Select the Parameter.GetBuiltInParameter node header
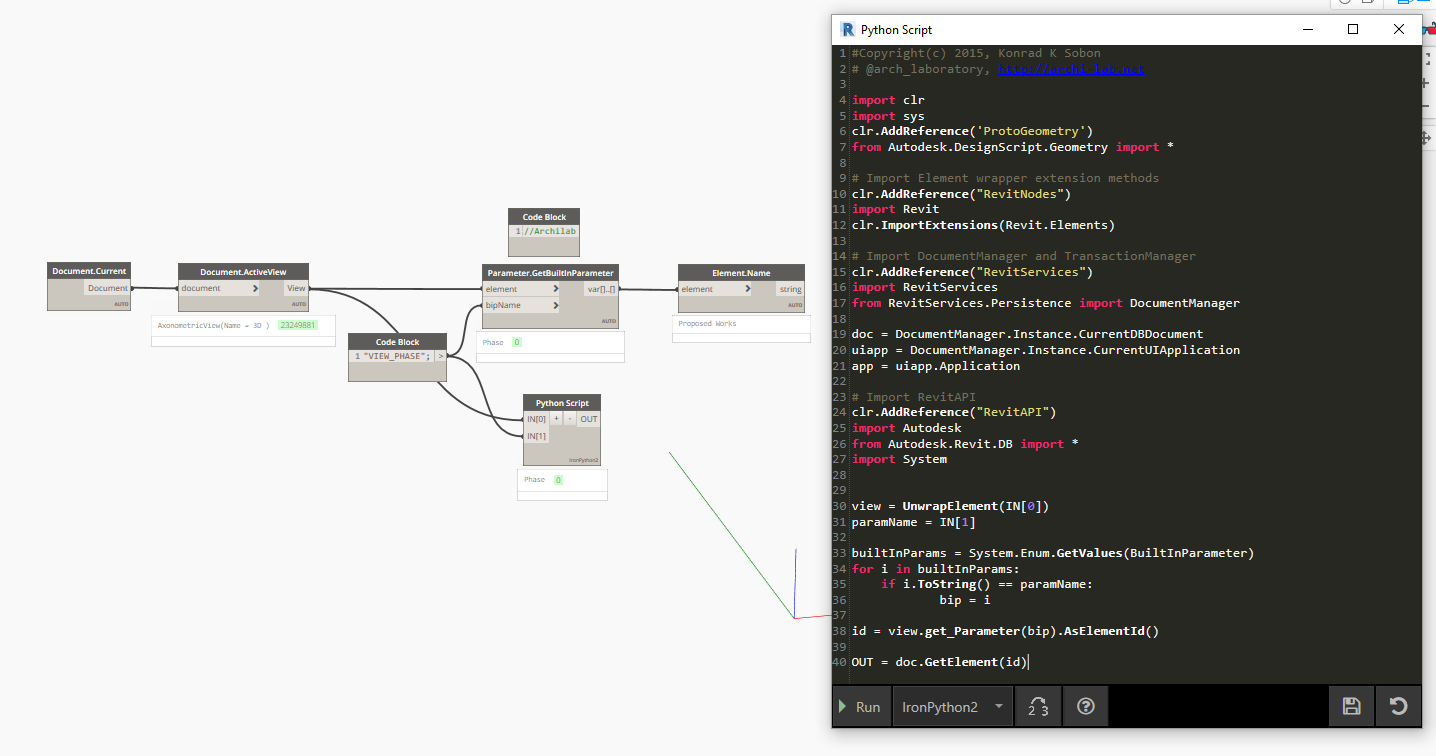 click(550, 272)
